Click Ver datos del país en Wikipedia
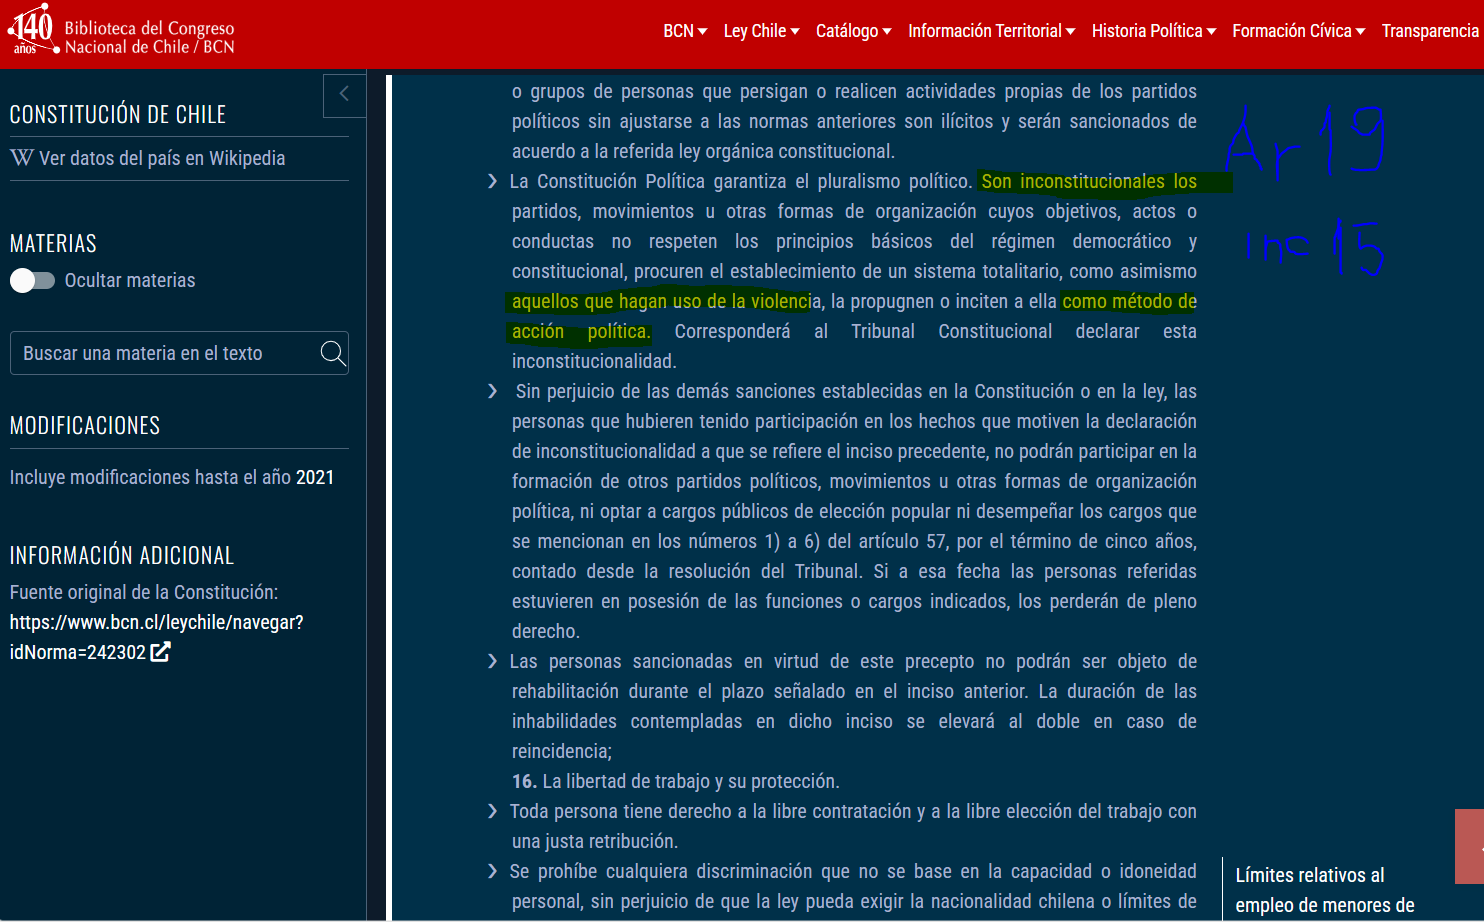The width and height of the screenshot is (1484, 922). click(x=162, y=158)
